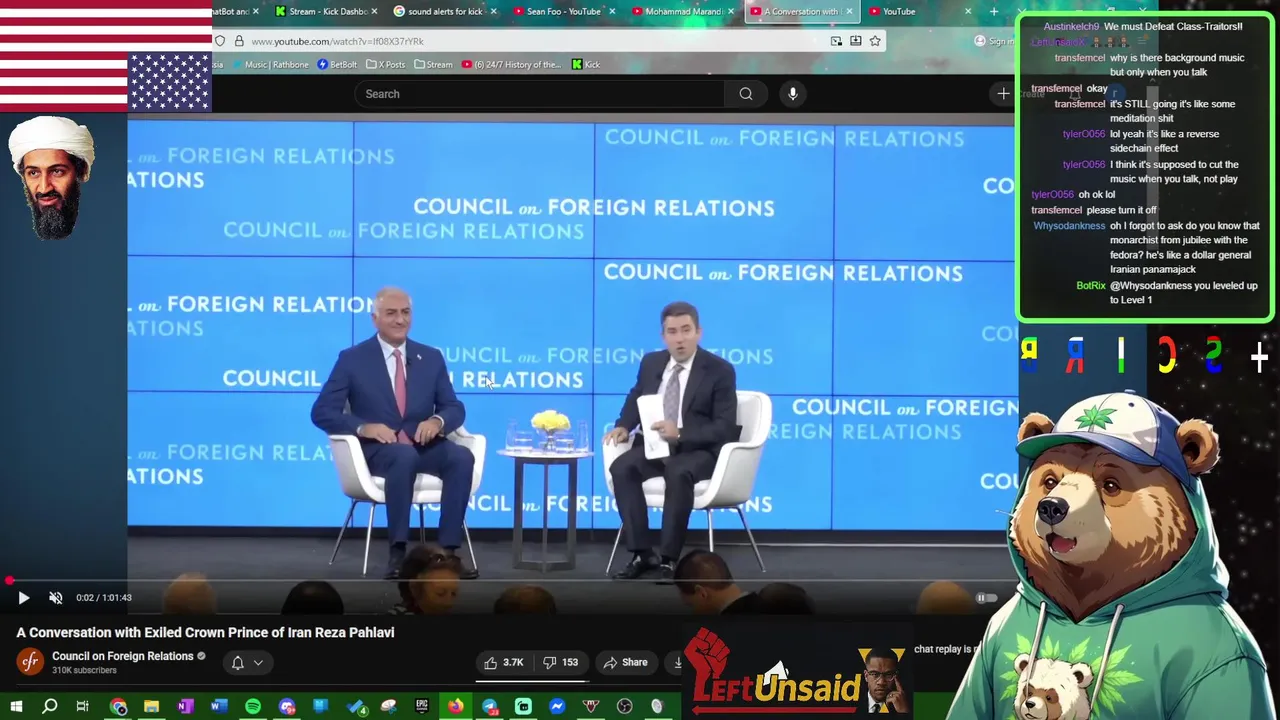Open Microsoft Word from the taskbar
The height and width of the screenshot is (720, 1280).
click(219, 707)
